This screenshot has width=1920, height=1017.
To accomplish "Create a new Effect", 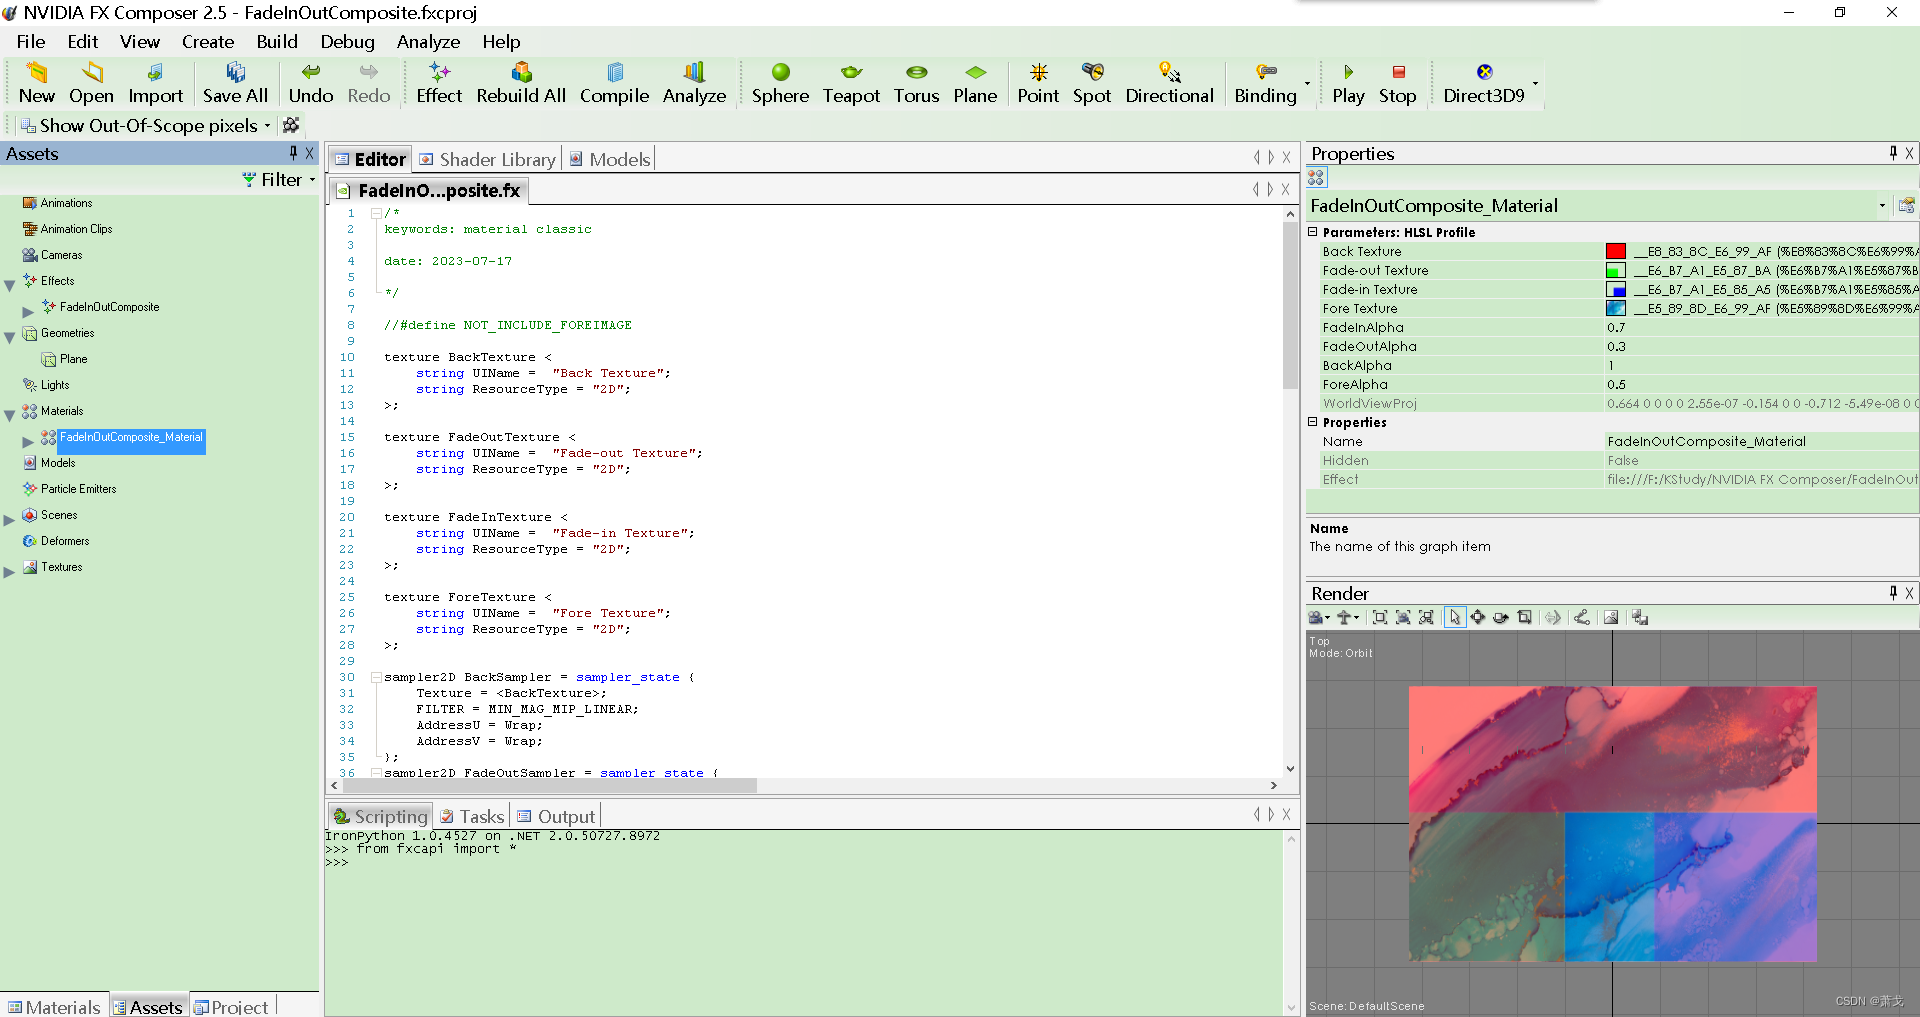I will tap(439, 83).
